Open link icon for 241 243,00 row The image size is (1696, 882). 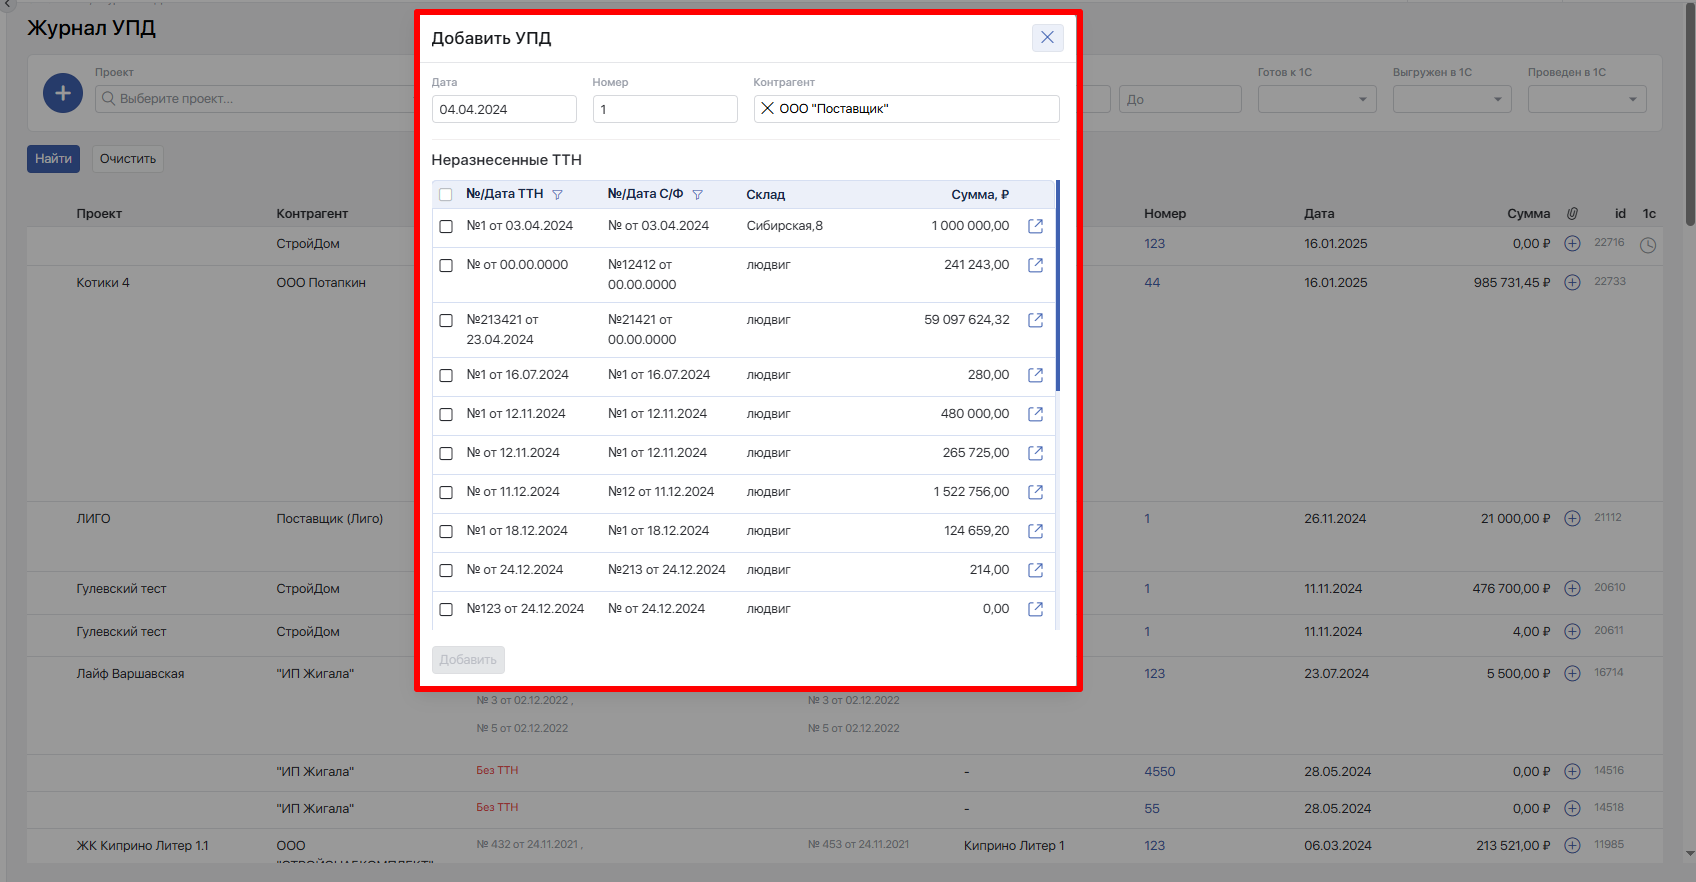[x=1036, y=265]
